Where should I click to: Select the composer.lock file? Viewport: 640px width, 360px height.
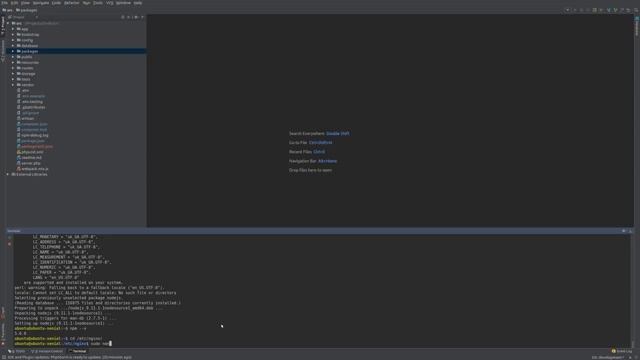(x=34, y=130)
